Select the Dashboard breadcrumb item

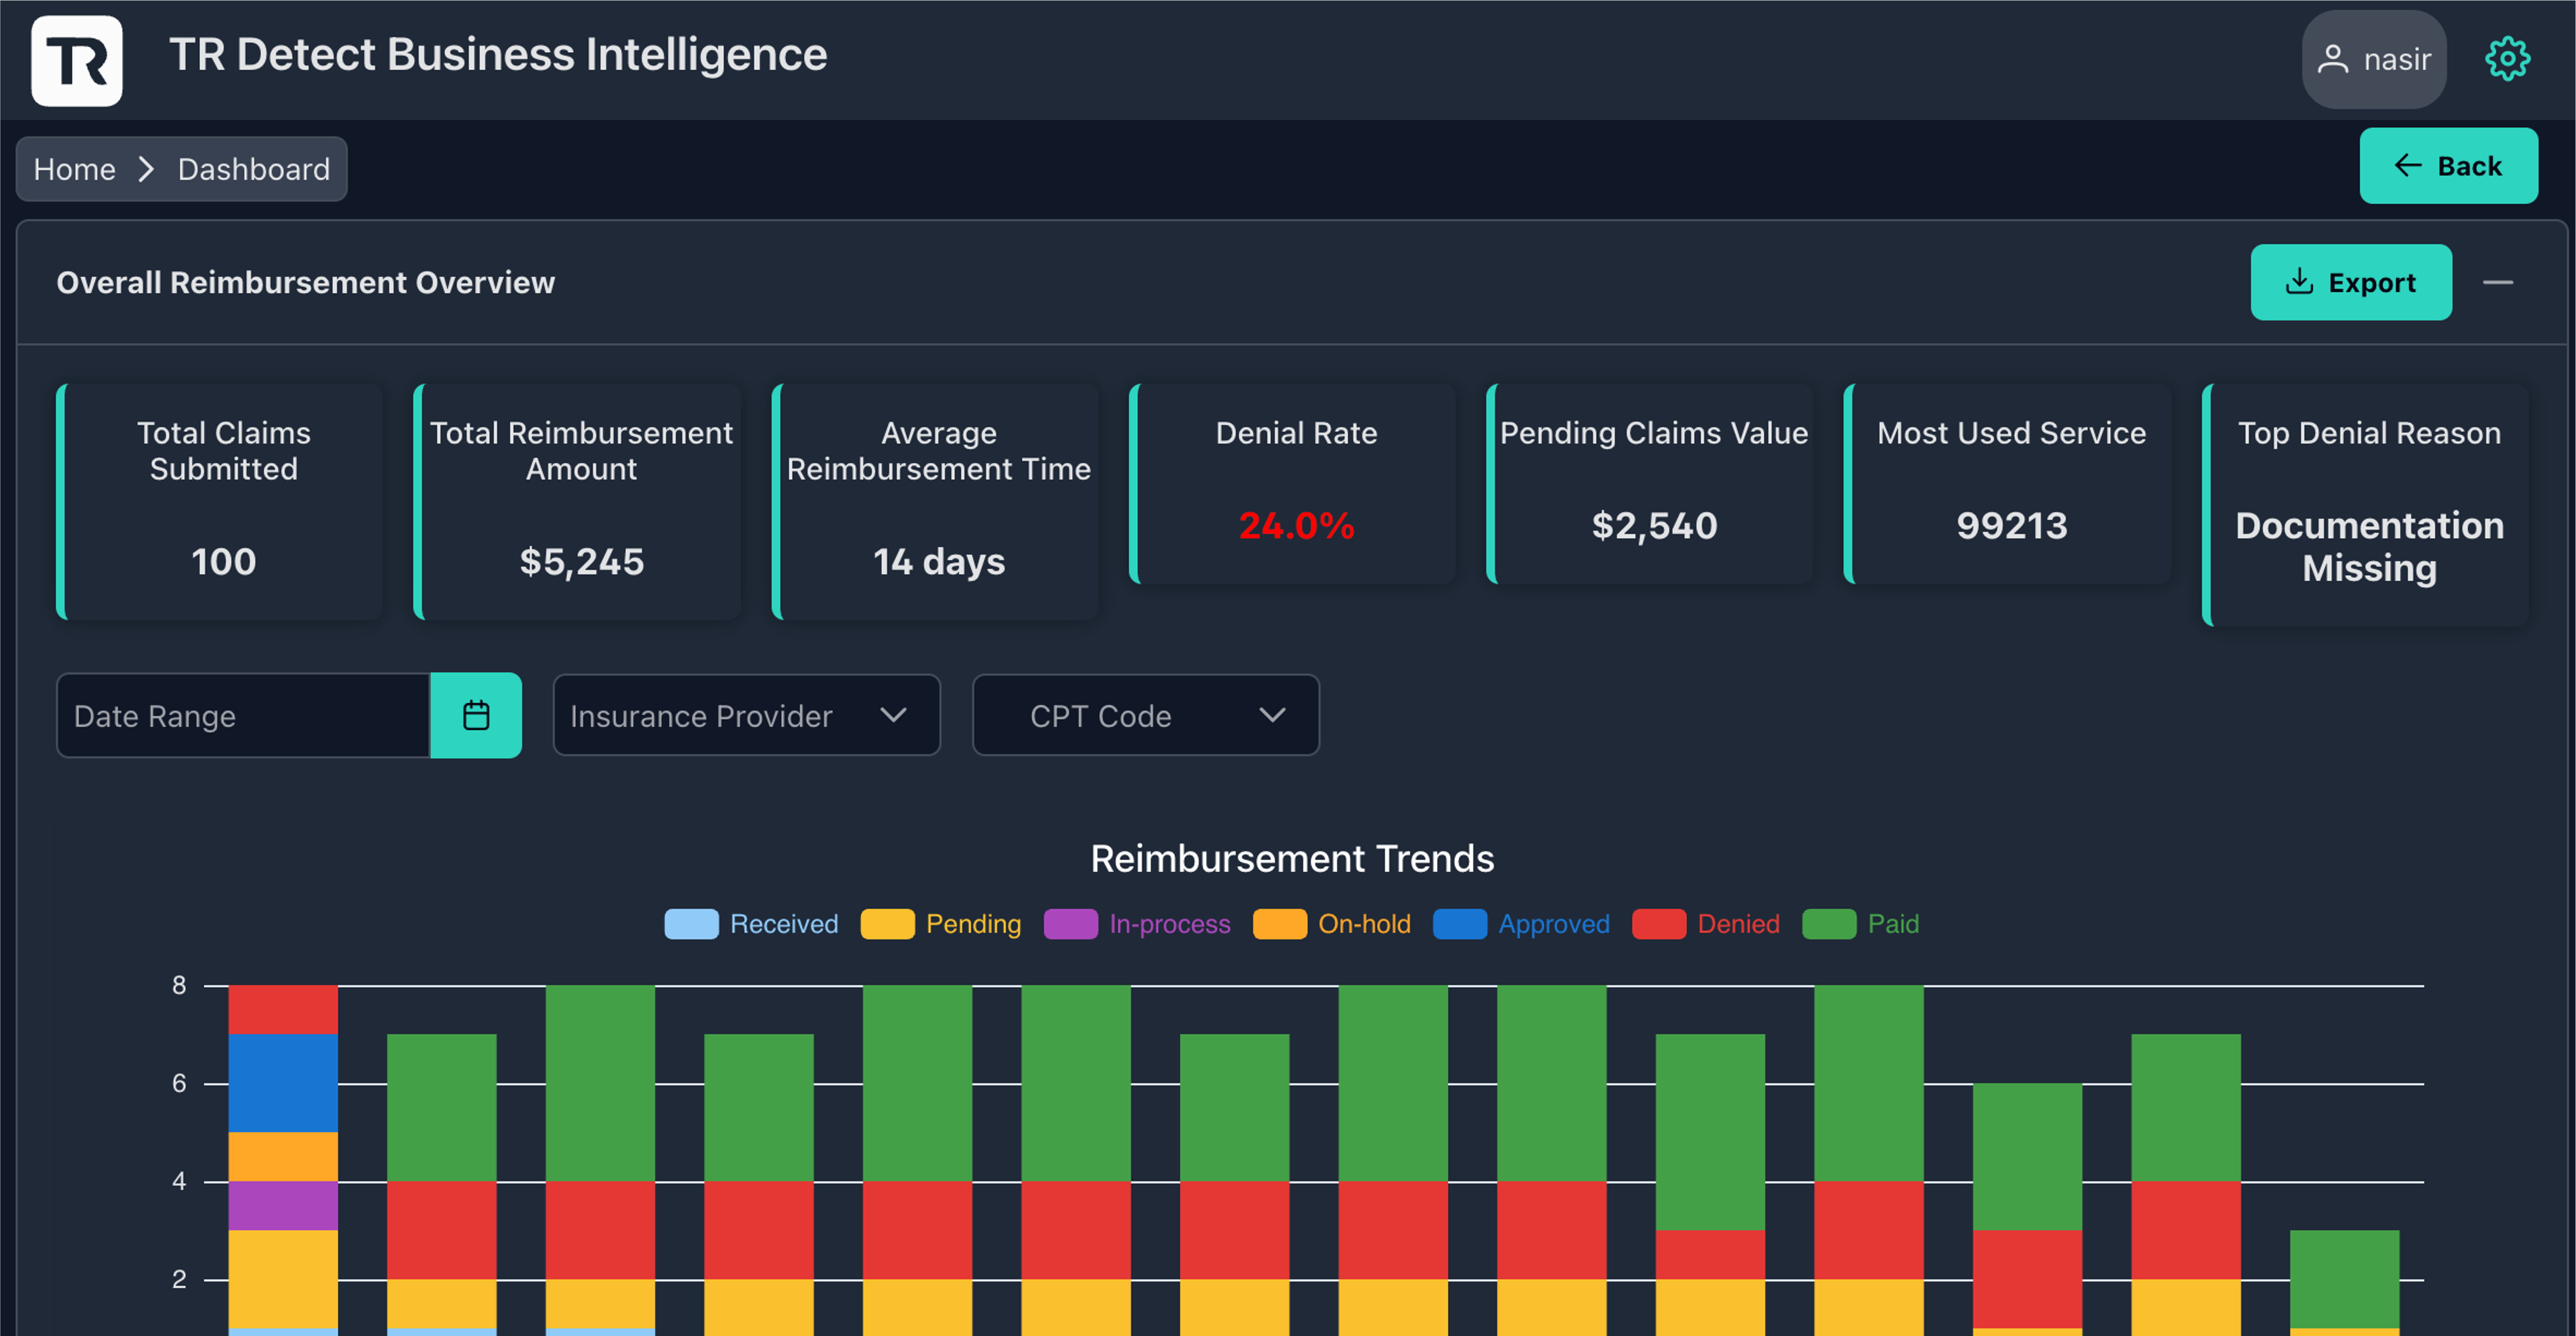pyautogui.click(x=254, y=169)
